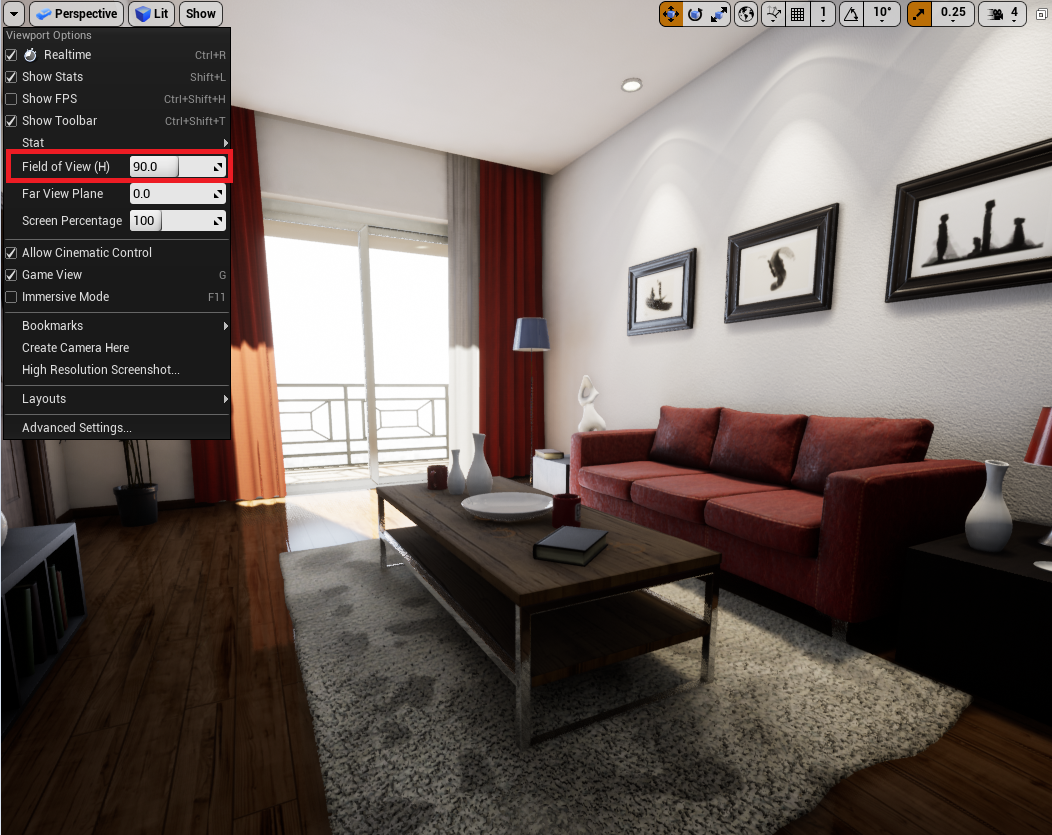Expand the Layouts submenu
Viewport: 1052px width, 835px height.
click(x=117, y=399)
